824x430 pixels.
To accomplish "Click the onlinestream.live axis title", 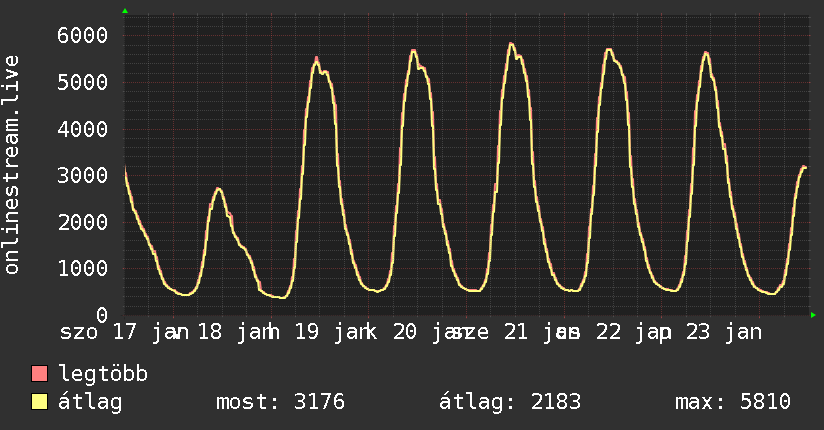I will 12,165.
